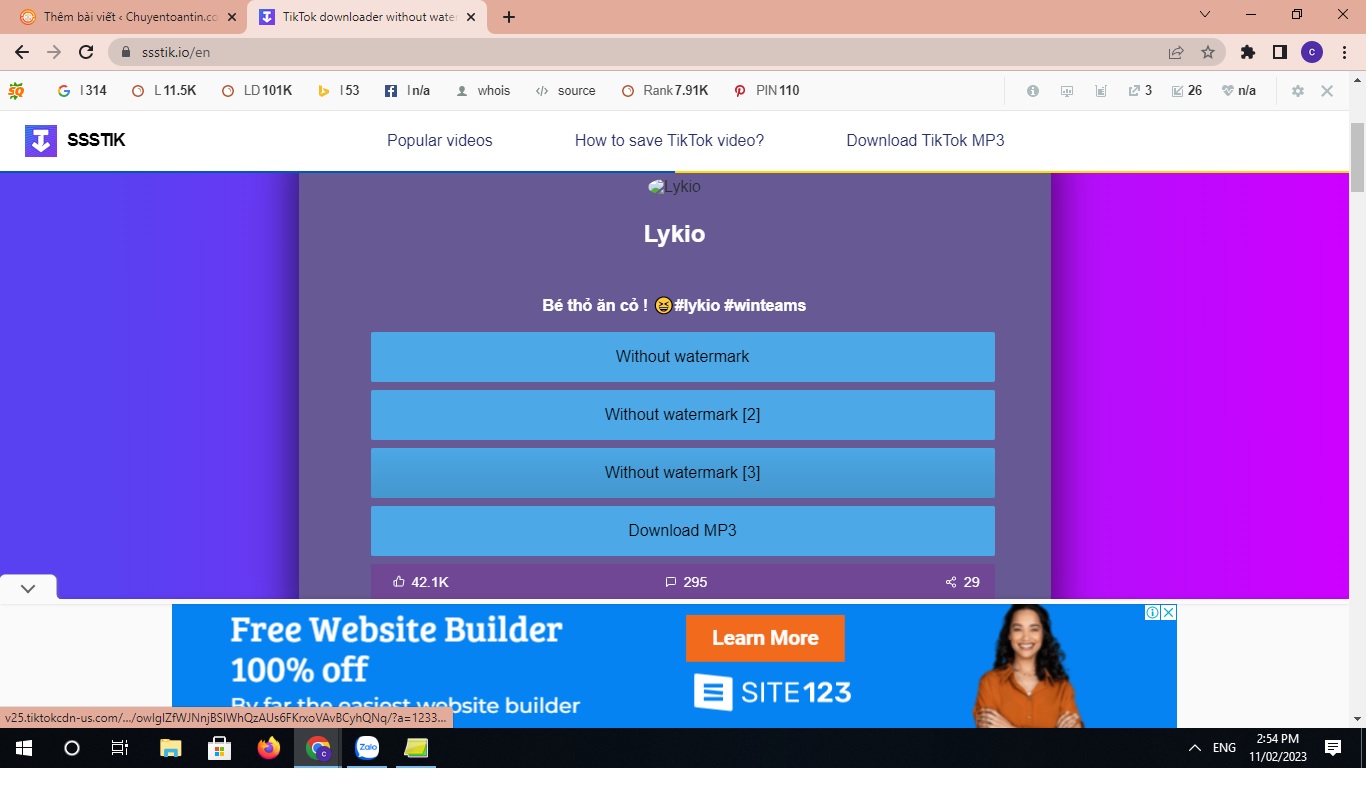
Task: Click the page info icon in SEO toolbar
Action: pyautogui.click(x=1033, y=91)
